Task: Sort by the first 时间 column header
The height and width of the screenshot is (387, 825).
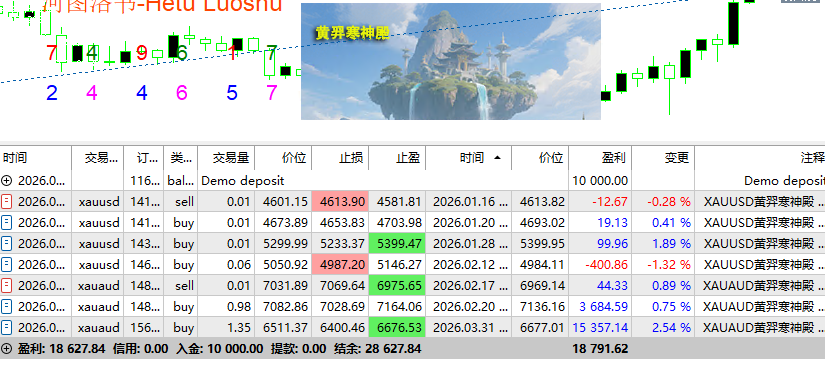Action: click(36, 158)
